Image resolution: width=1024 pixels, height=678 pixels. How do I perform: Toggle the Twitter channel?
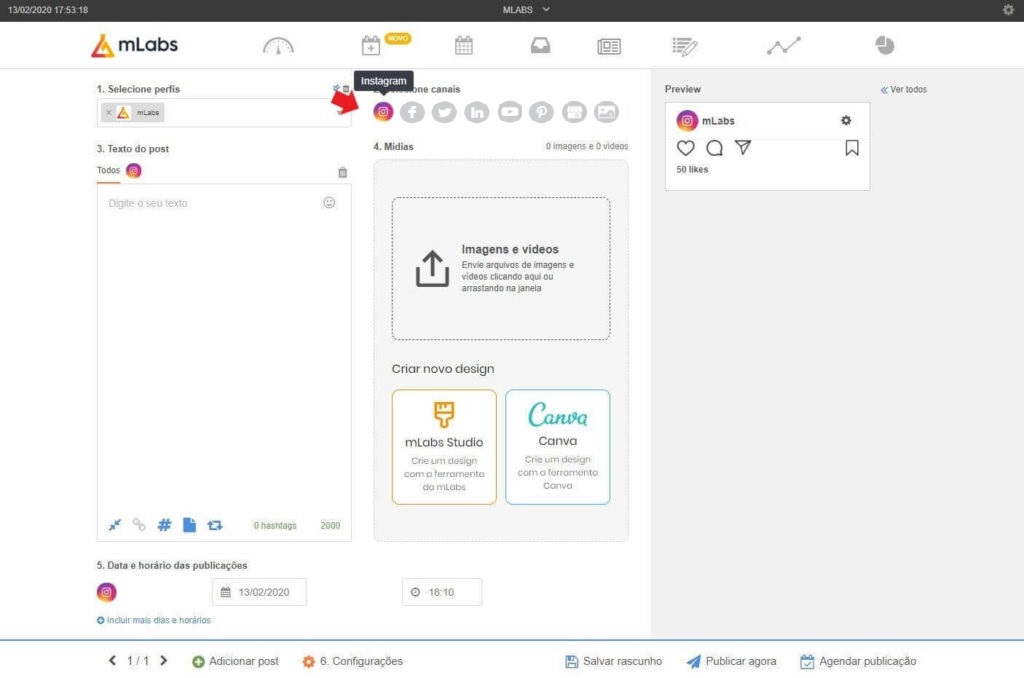tap(444, 112)
